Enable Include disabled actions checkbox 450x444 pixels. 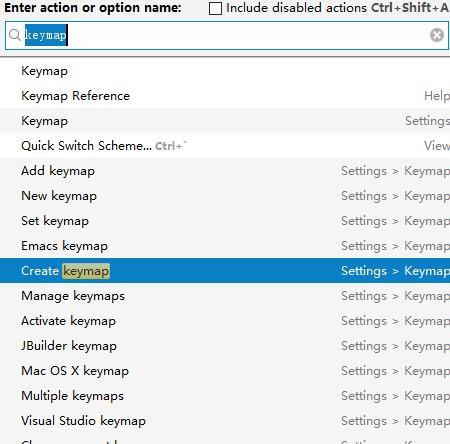[x=215, y=8]
